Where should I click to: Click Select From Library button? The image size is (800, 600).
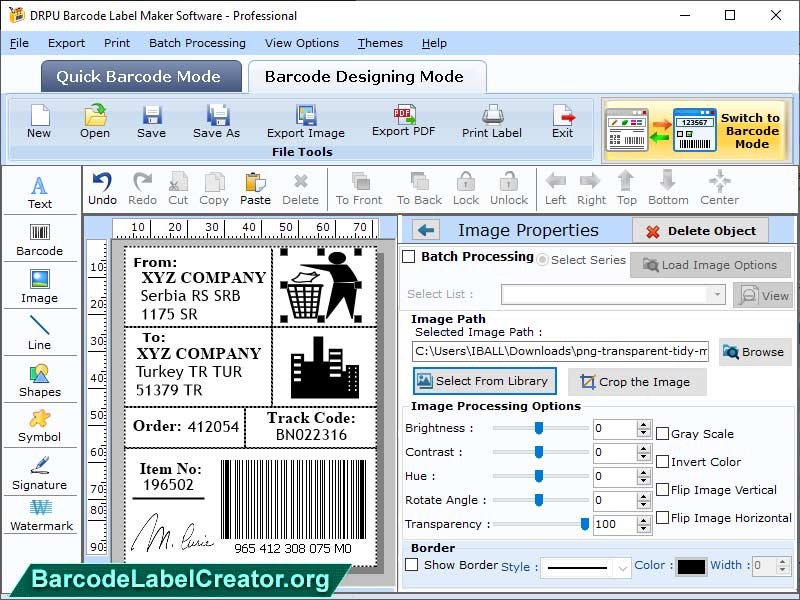coord(484,381)
